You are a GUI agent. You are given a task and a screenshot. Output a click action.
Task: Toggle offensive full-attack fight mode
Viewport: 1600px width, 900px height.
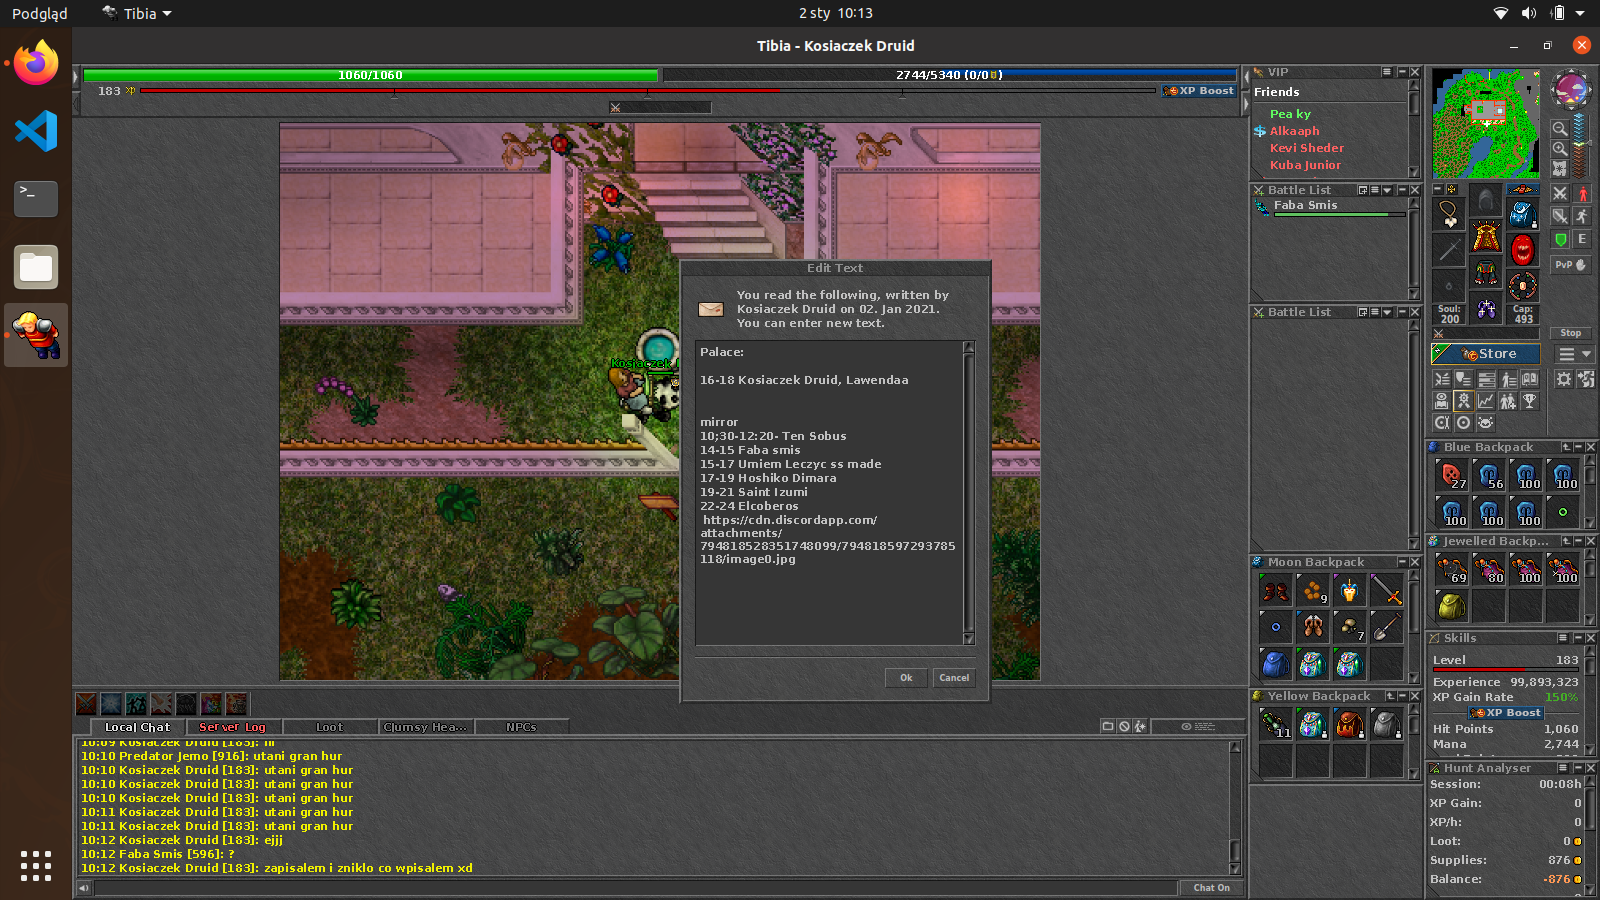1560,194
